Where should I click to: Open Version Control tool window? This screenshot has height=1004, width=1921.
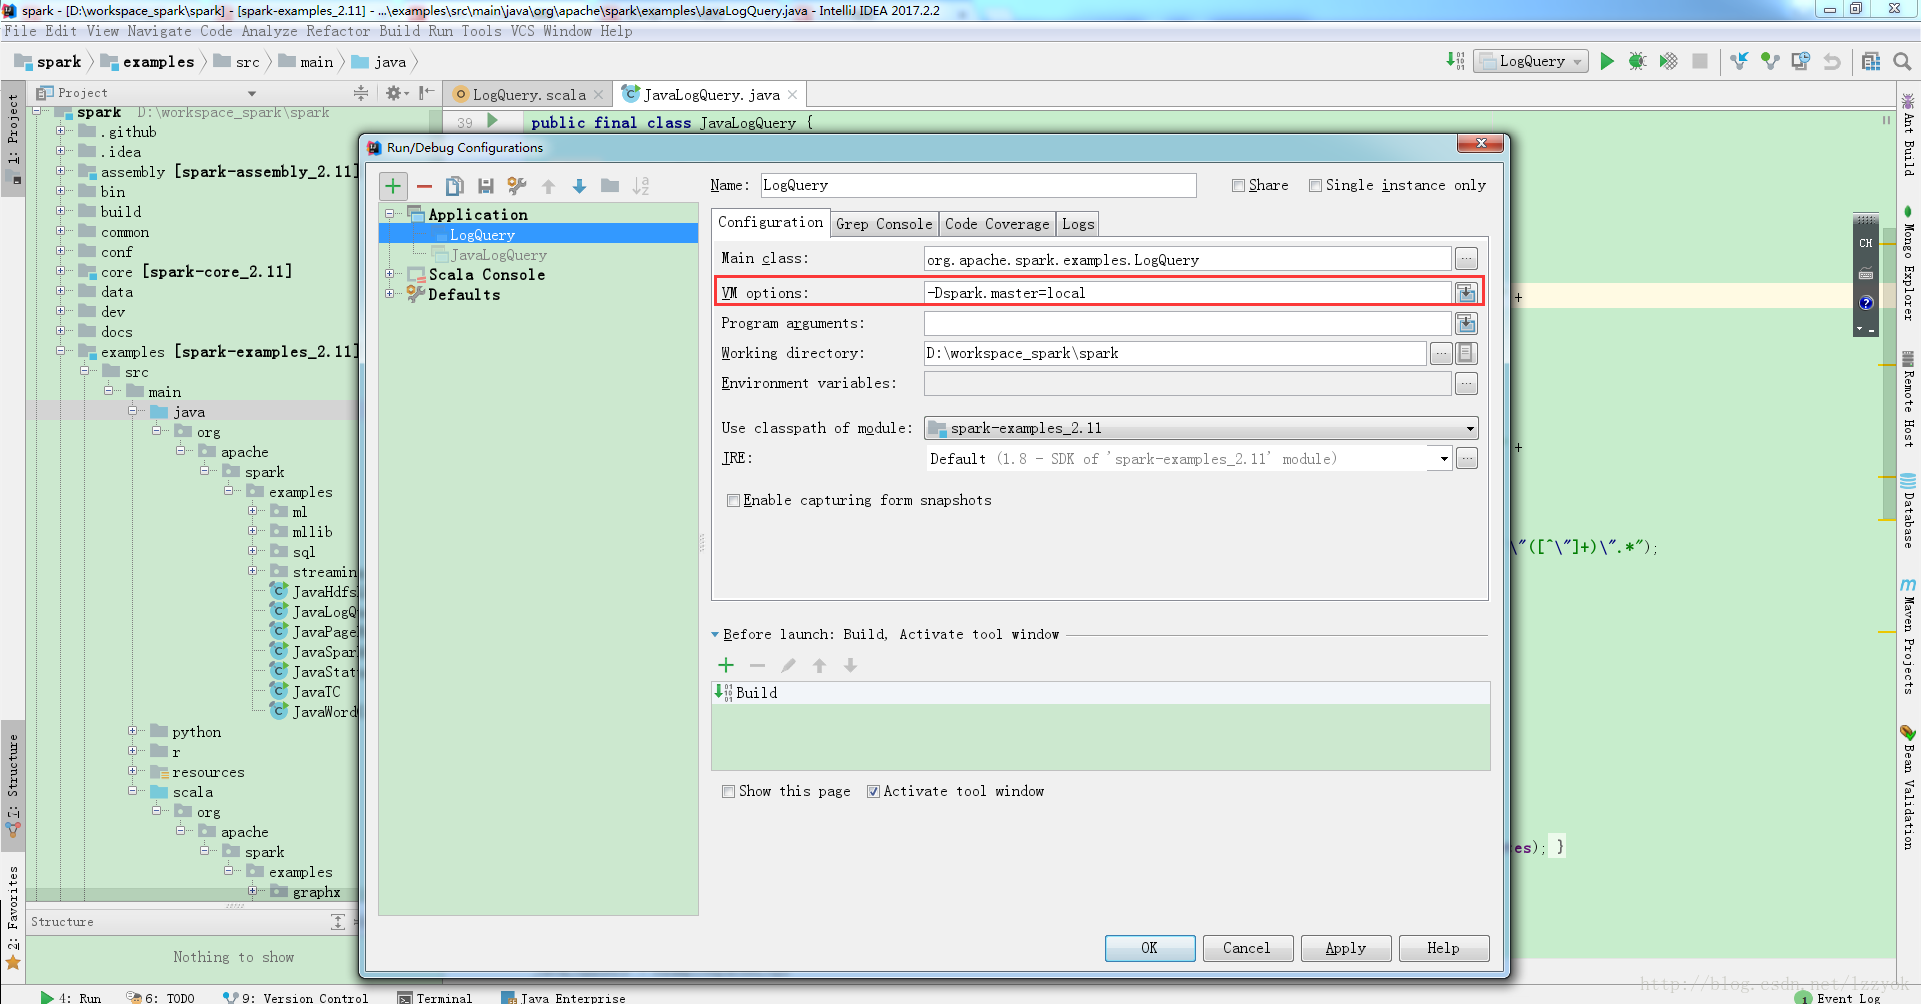296,997
